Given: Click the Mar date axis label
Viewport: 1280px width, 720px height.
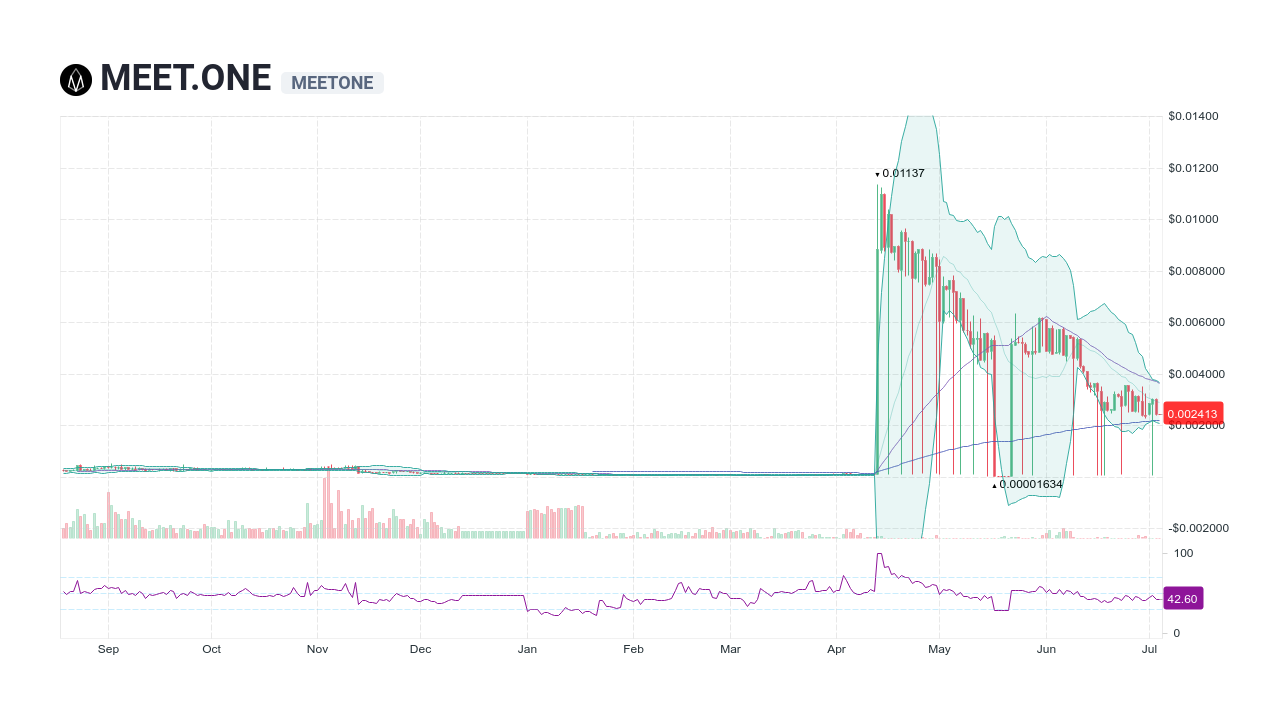Looking at the screenshot, I should point(731,649).
